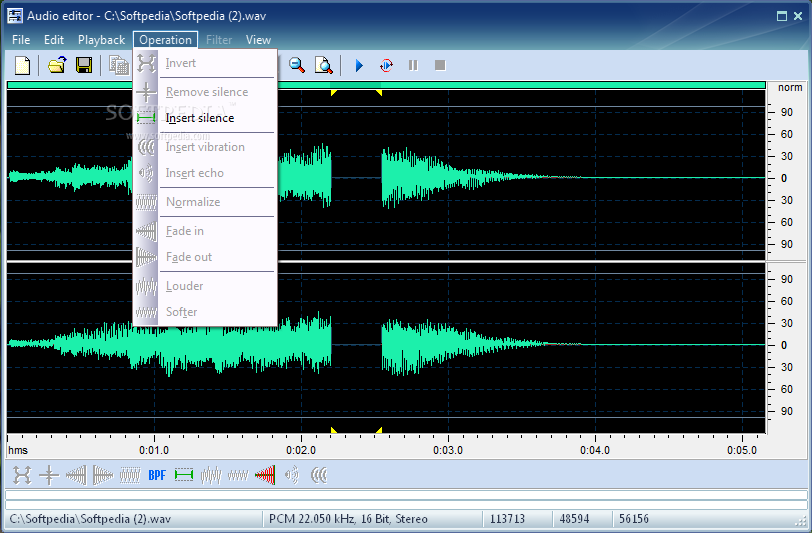Image resolution: width=812 pixels, height=533 pixels.
Task: Click the Fade out icon in the bottom toolbar
Action: 103,475
